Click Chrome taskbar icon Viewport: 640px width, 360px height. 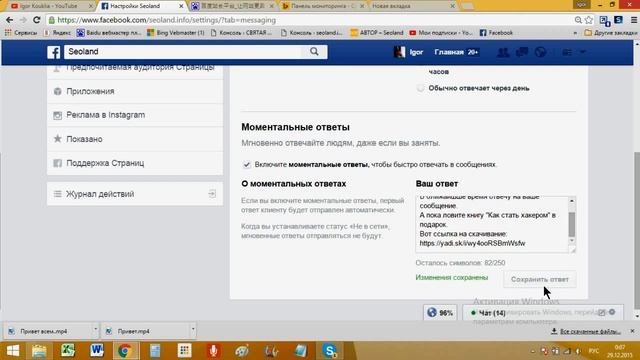(125, 351)
